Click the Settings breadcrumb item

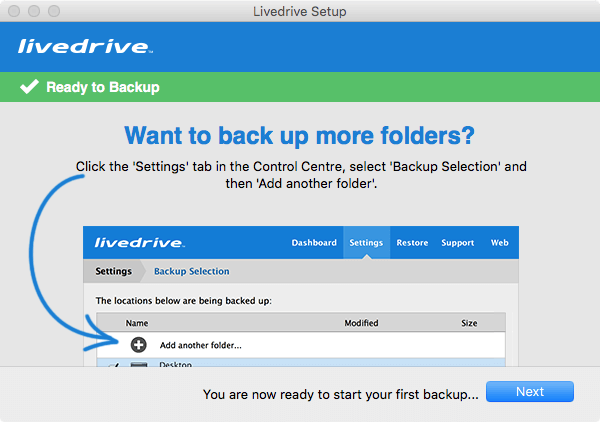(x=114, y=271)
